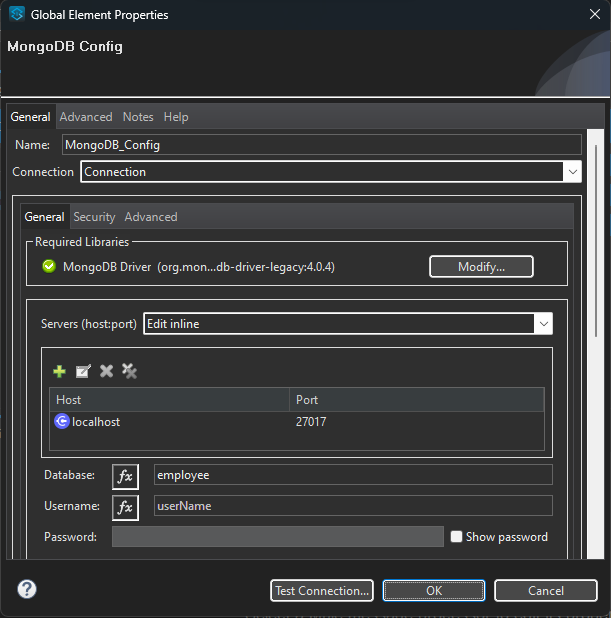The width and height of the screenshot is (611, 618).
Task: Switch to the top-level Advanced tab
Action: [x=86, y=117]
